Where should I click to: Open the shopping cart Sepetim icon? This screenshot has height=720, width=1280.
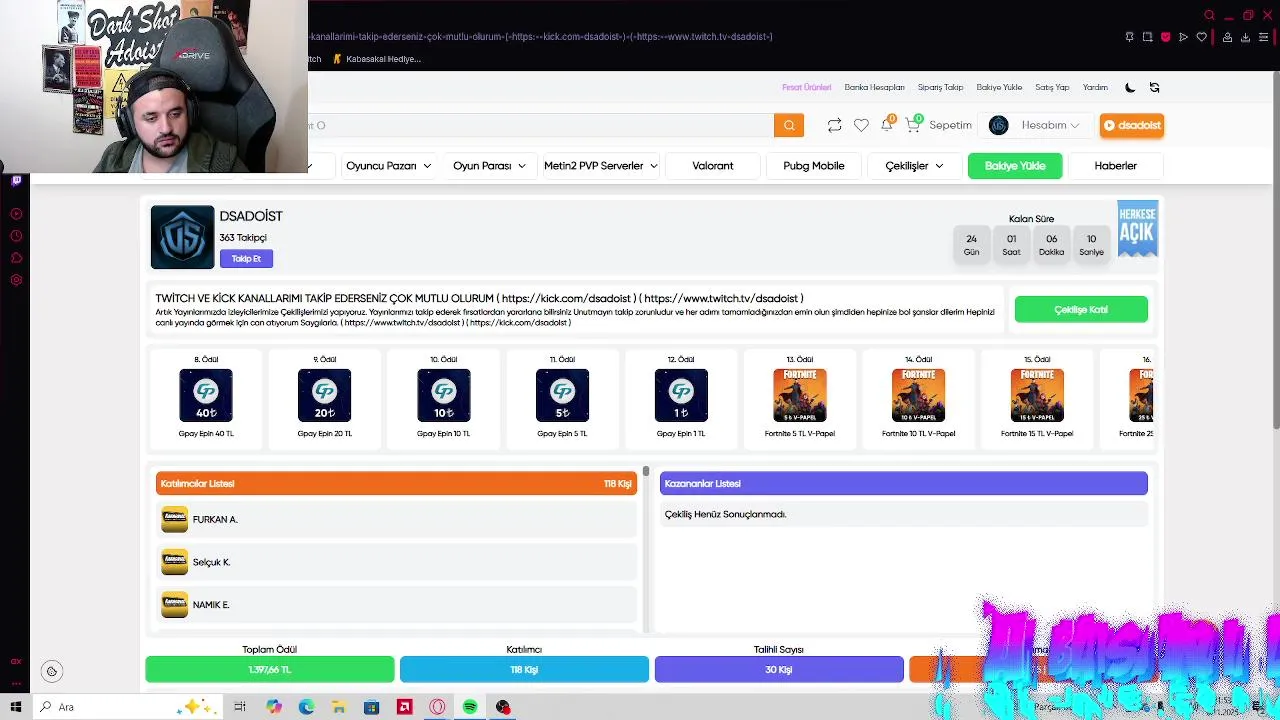[913, 125]
